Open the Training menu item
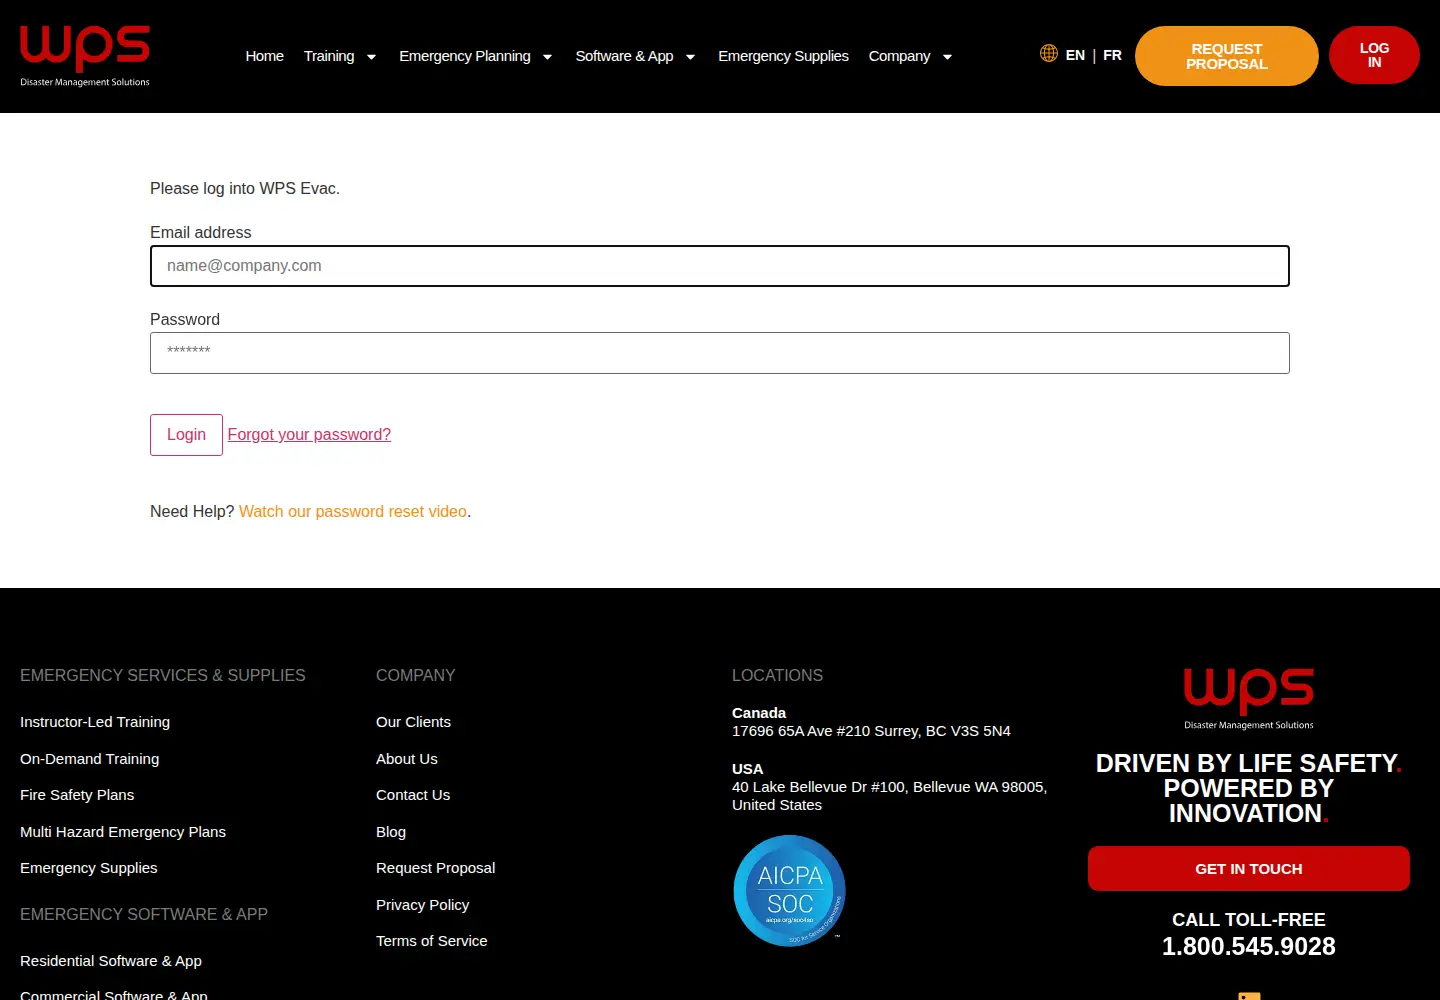The width and height of the screenshot is (1440, 1000). pyautogui.click(x=329, y=56)
